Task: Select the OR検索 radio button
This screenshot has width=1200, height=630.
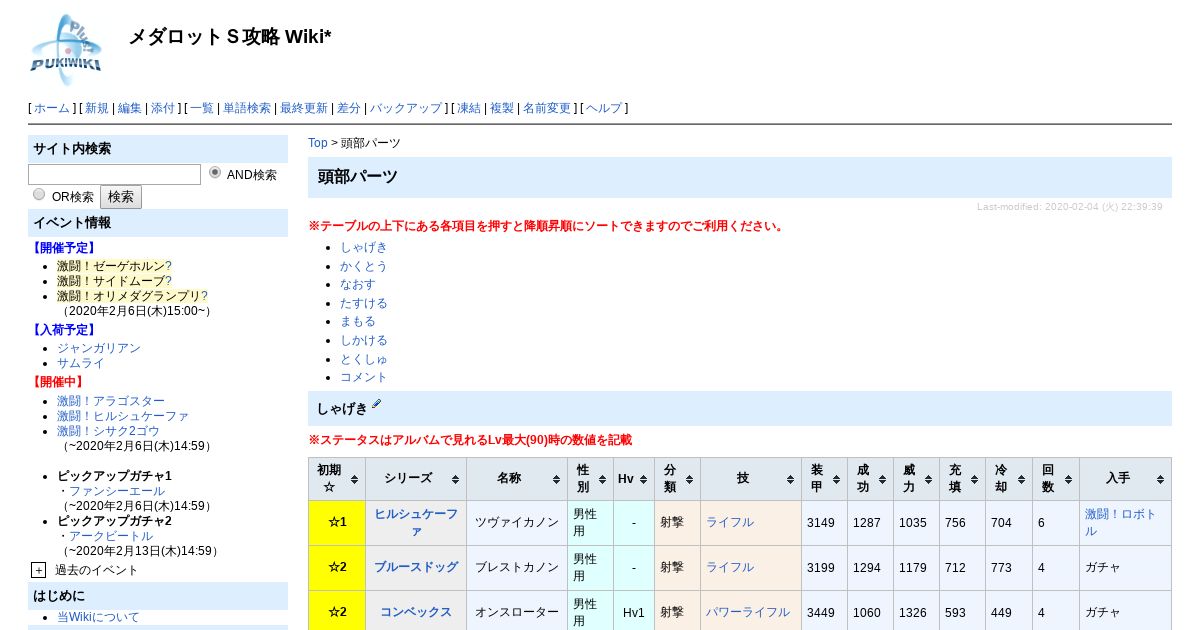Action: click(x=39, y=194)
